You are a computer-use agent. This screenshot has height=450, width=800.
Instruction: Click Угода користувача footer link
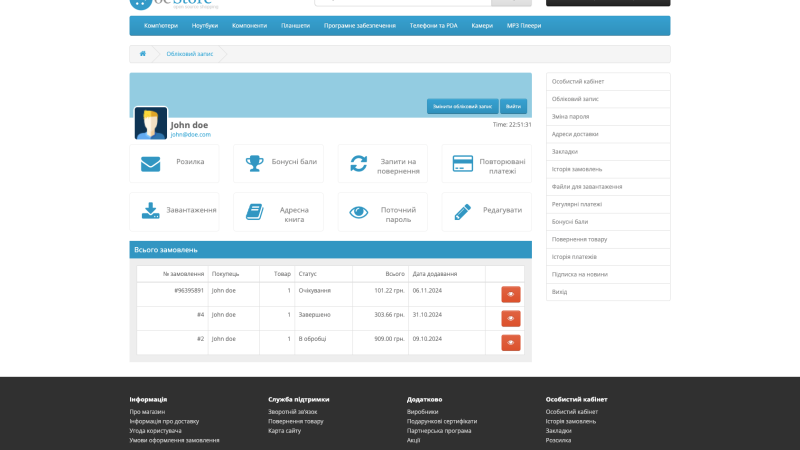(155, 431)
